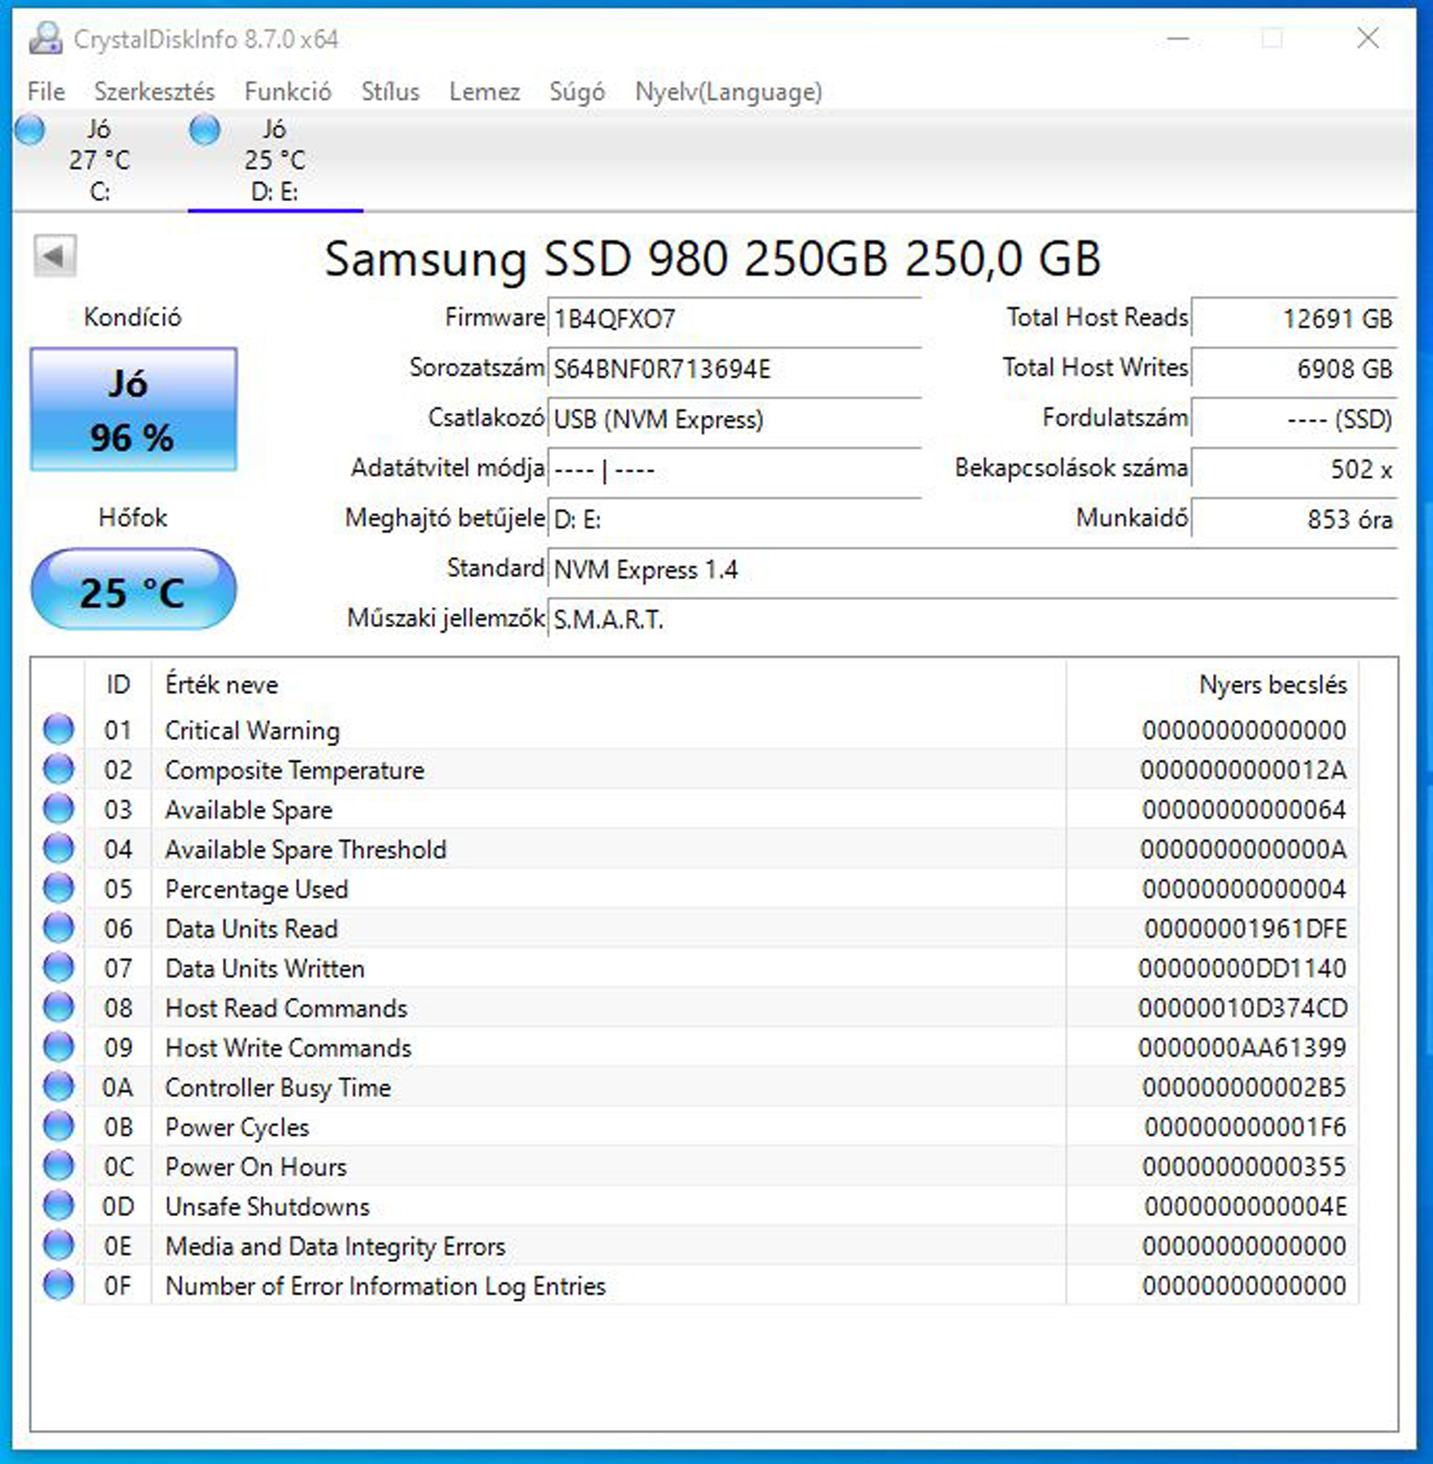Click the interface field USB (NVM Express)

[734, 419]
